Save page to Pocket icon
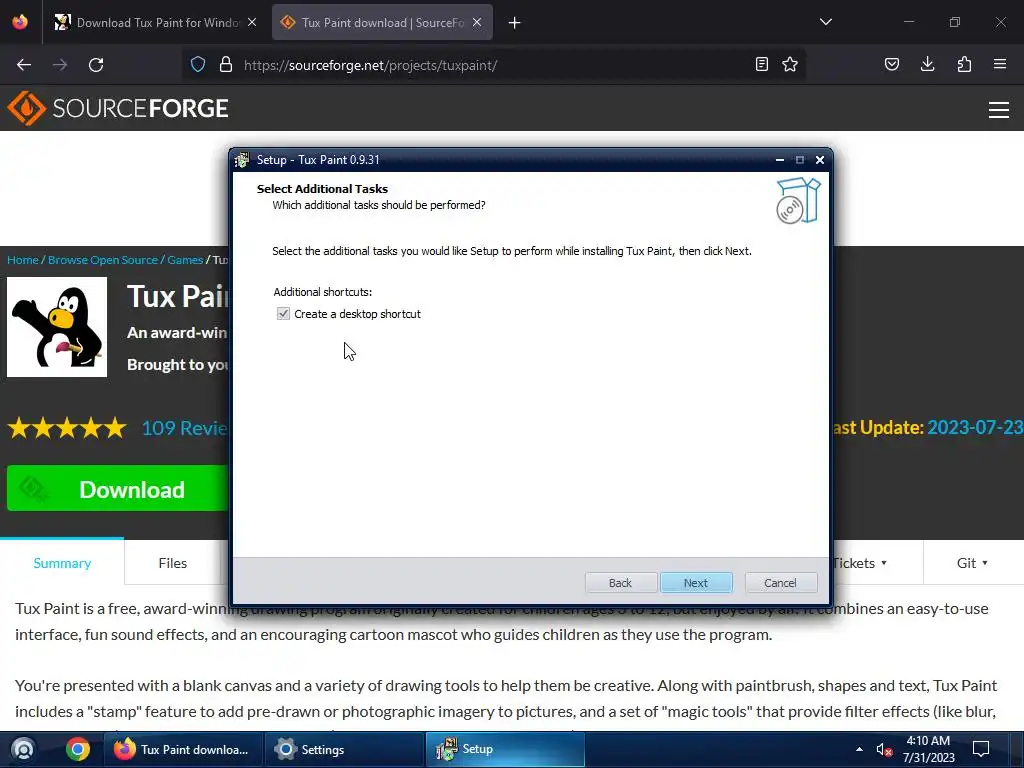The width and height of the screenshot is (1024, 768). (892, 65)
